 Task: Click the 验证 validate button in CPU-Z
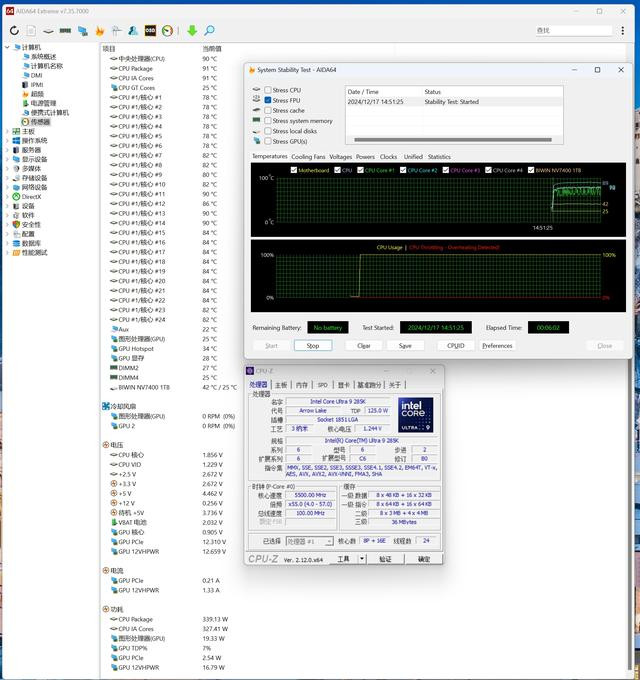(385, 559)
